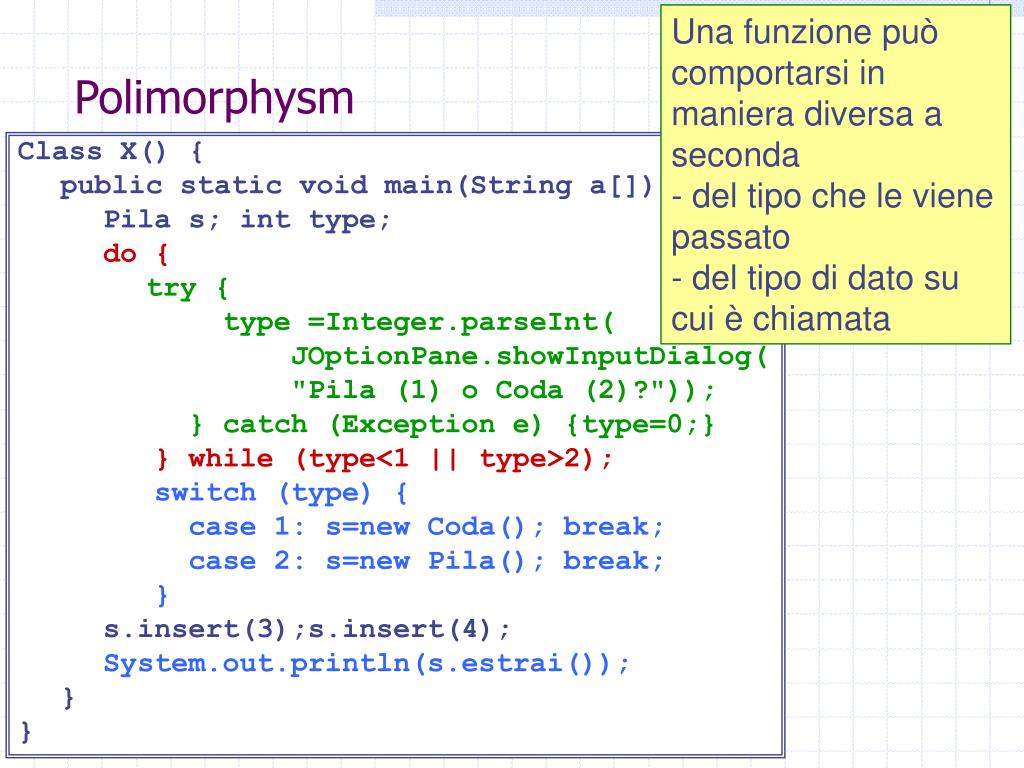Click the "switch (type) {" line
Screen dimensions: 1024x768
(x=281, y=492)
